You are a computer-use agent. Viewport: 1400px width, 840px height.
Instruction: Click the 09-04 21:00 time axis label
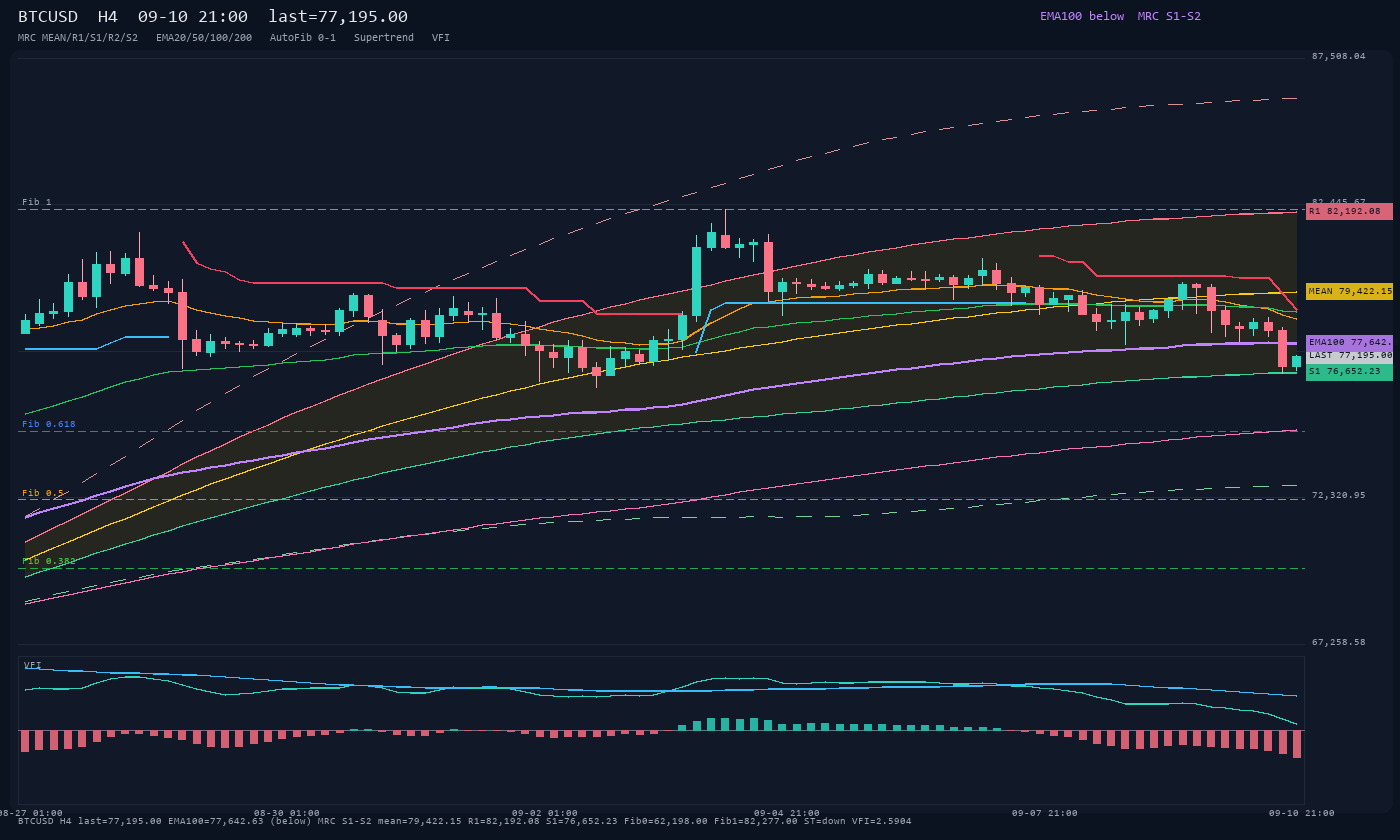pyautogui.click(x=787, y=813)
